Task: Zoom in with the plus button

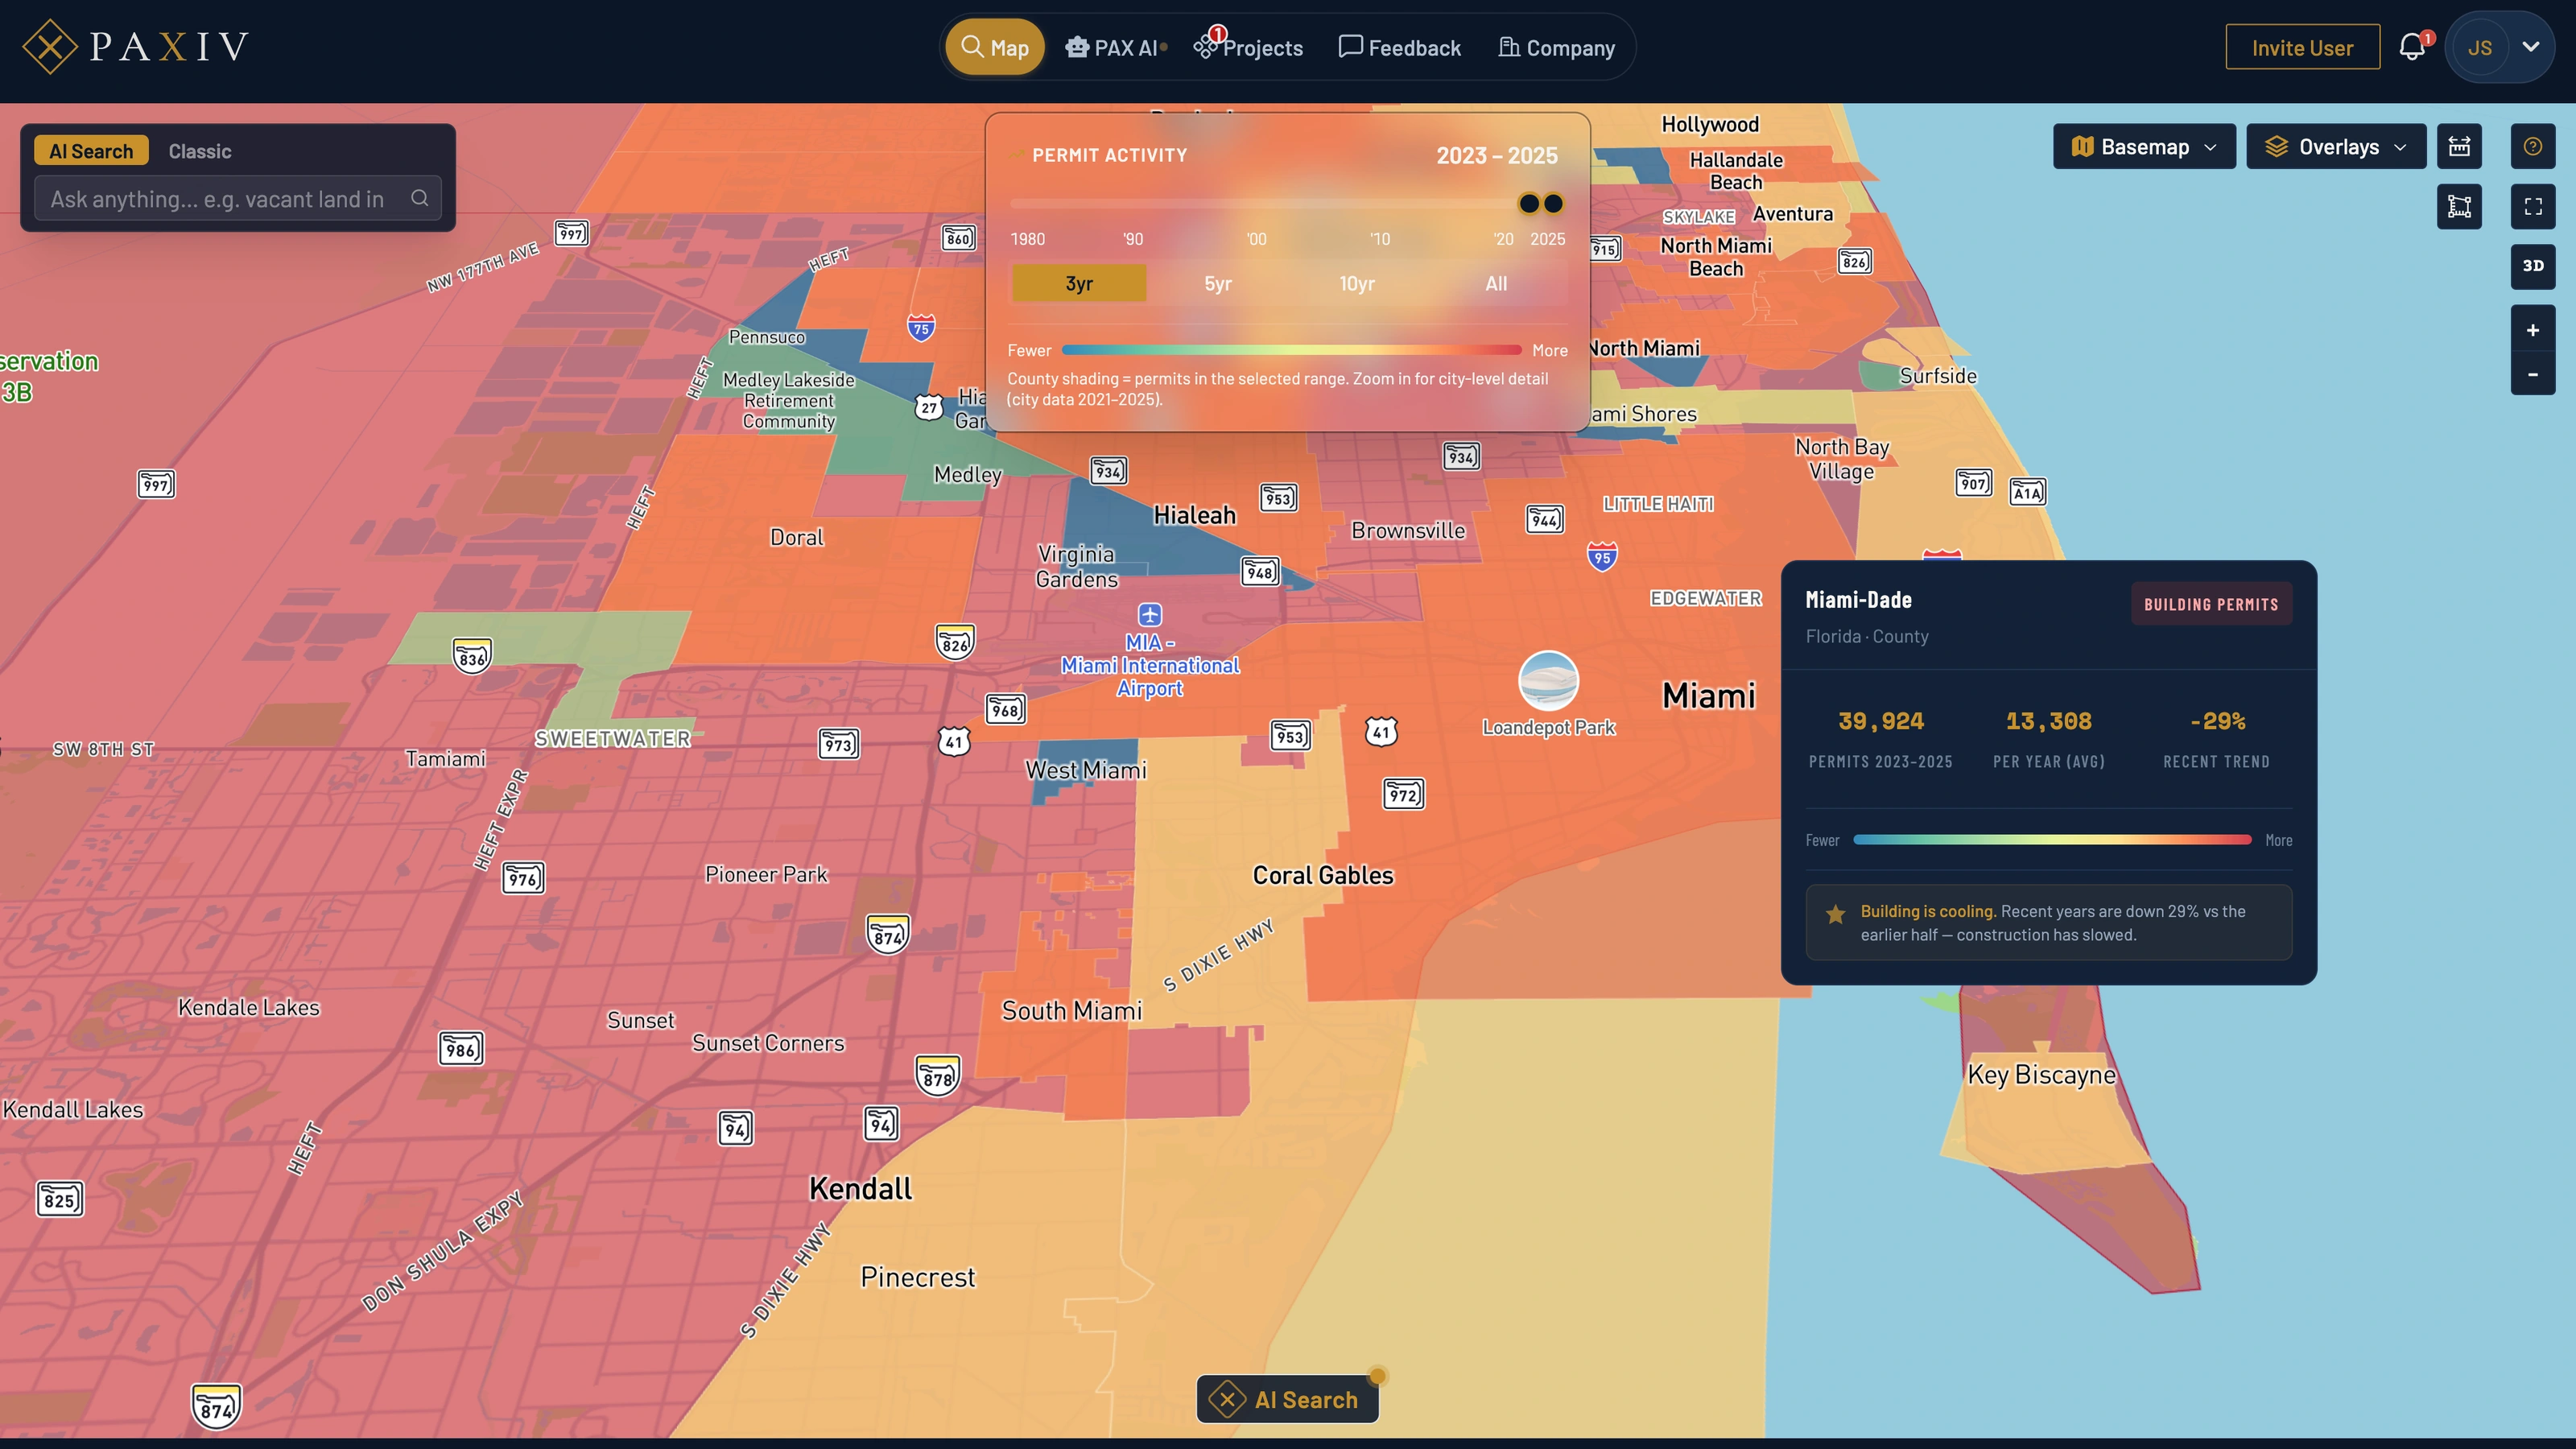Action: [x=2533, y=330]
